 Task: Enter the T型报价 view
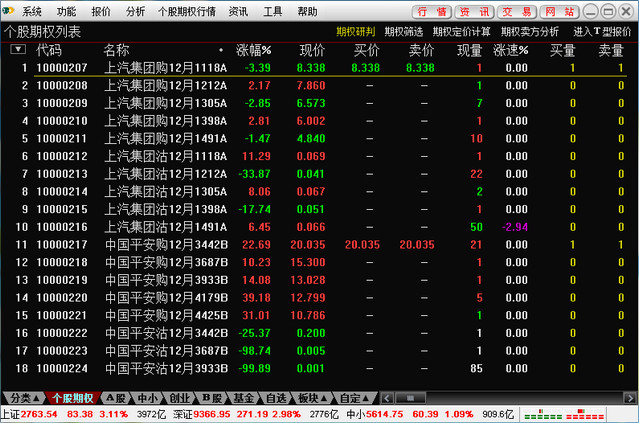click(x=601, y=31)
